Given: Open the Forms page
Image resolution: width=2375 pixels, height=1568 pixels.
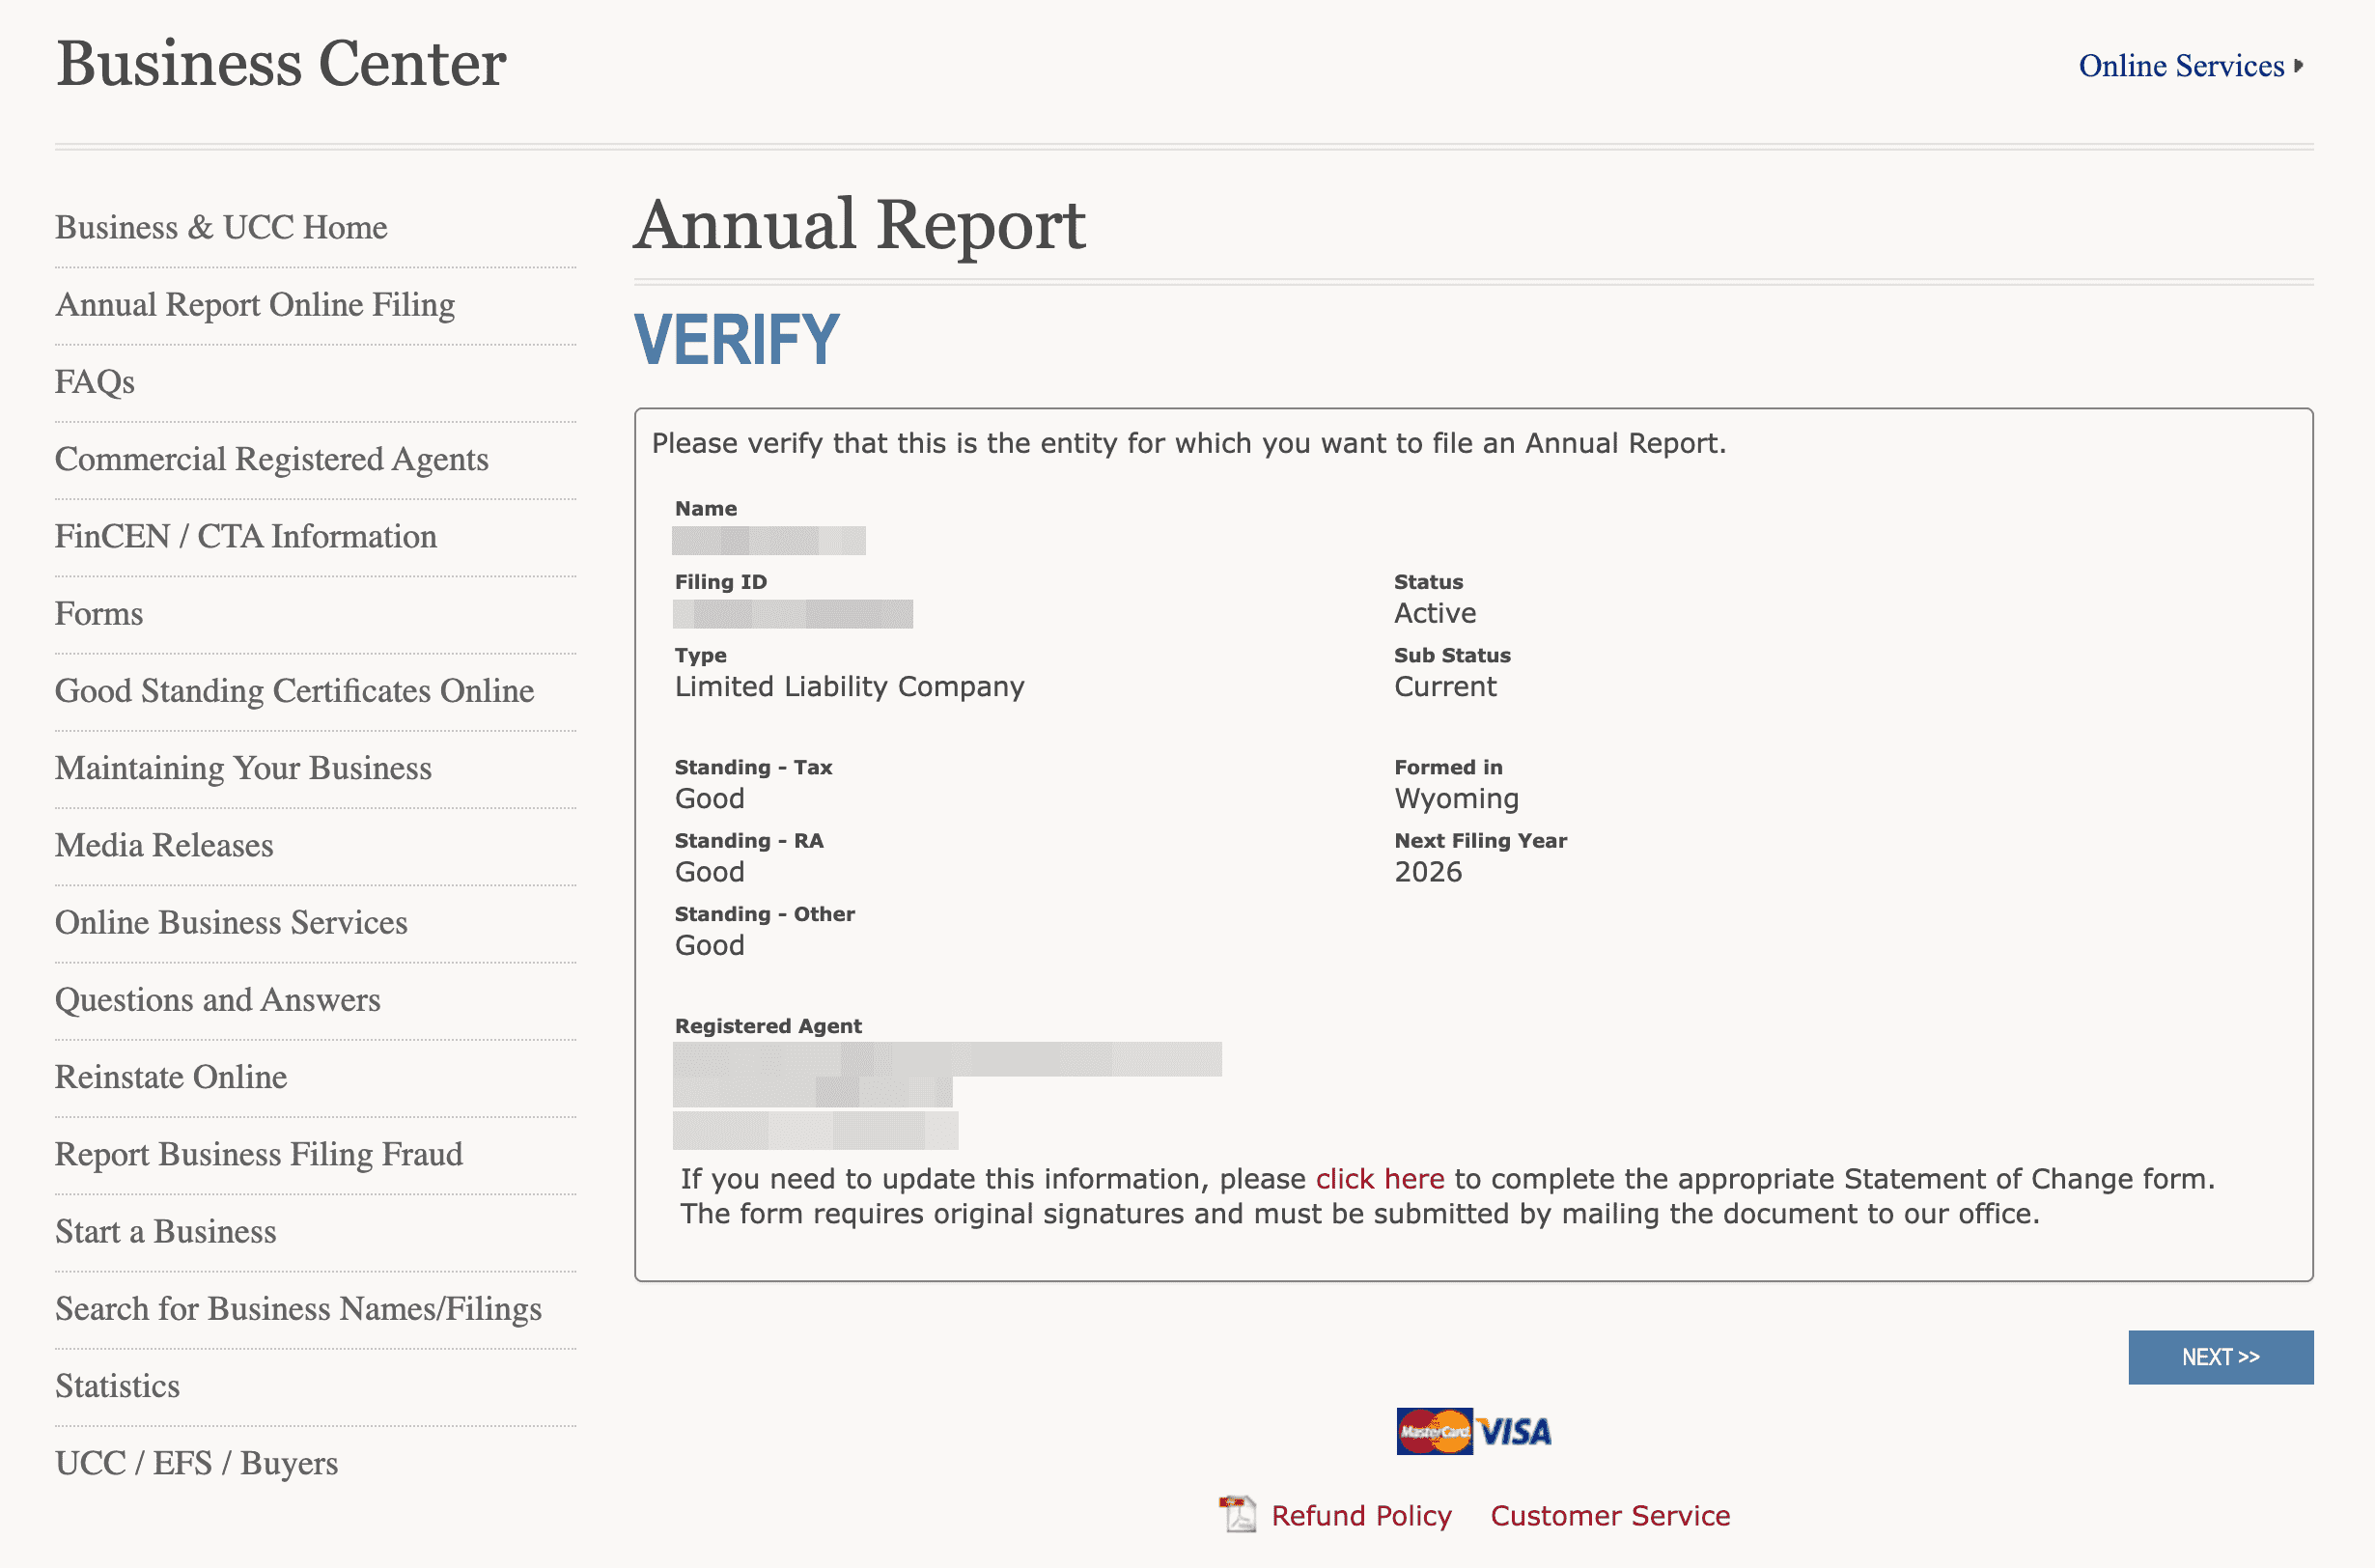Looking at the screenshot, I should 99,613.
